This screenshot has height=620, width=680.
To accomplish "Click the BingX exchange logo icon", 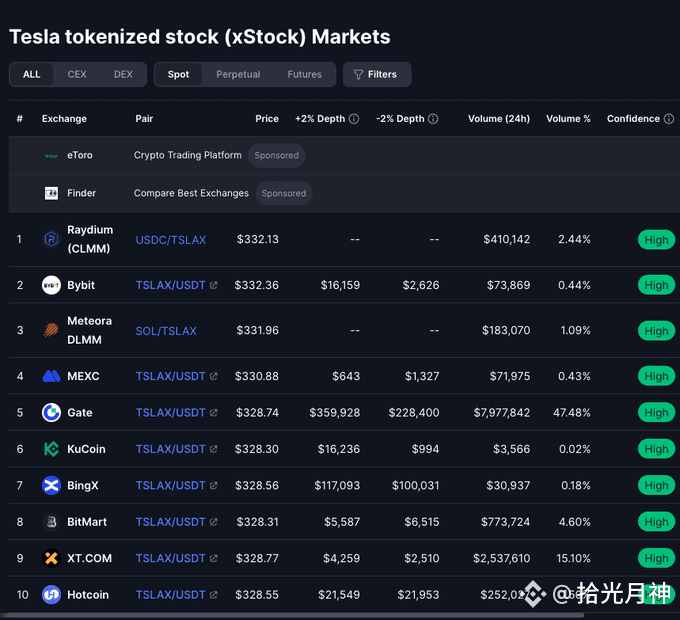I will (51, 485).
